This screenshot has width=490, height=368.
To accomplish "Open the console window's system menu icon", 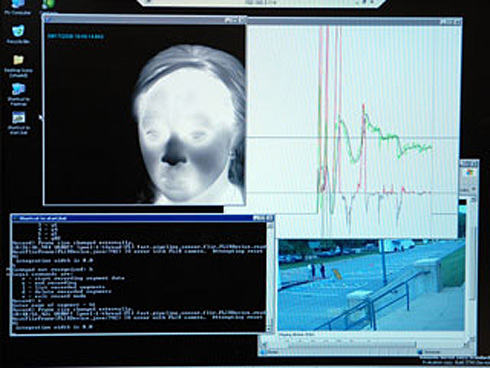I will click(x=15, y=218).
